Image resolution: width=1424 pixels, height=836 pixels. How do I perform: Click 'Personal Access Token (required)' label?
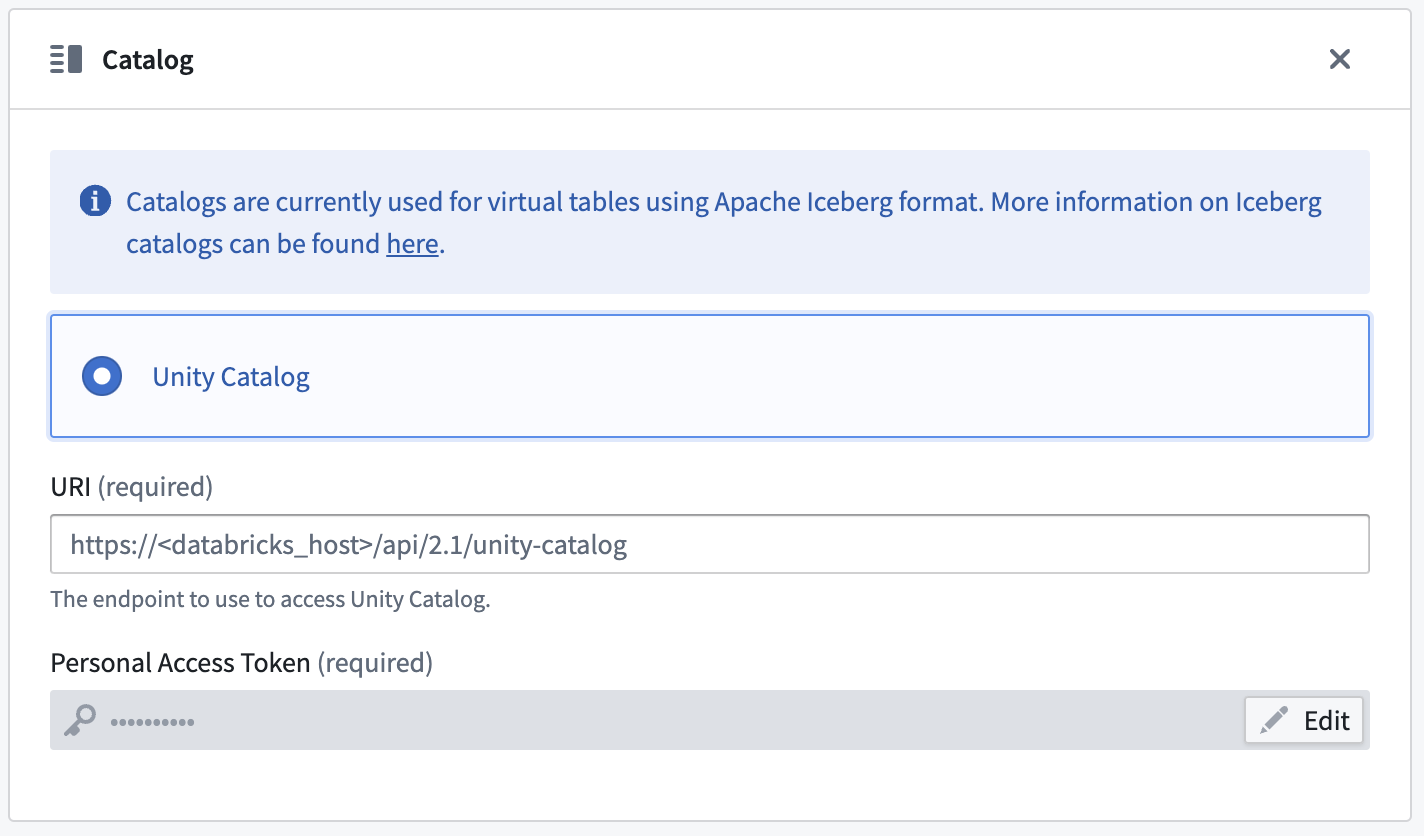point(241,663)
